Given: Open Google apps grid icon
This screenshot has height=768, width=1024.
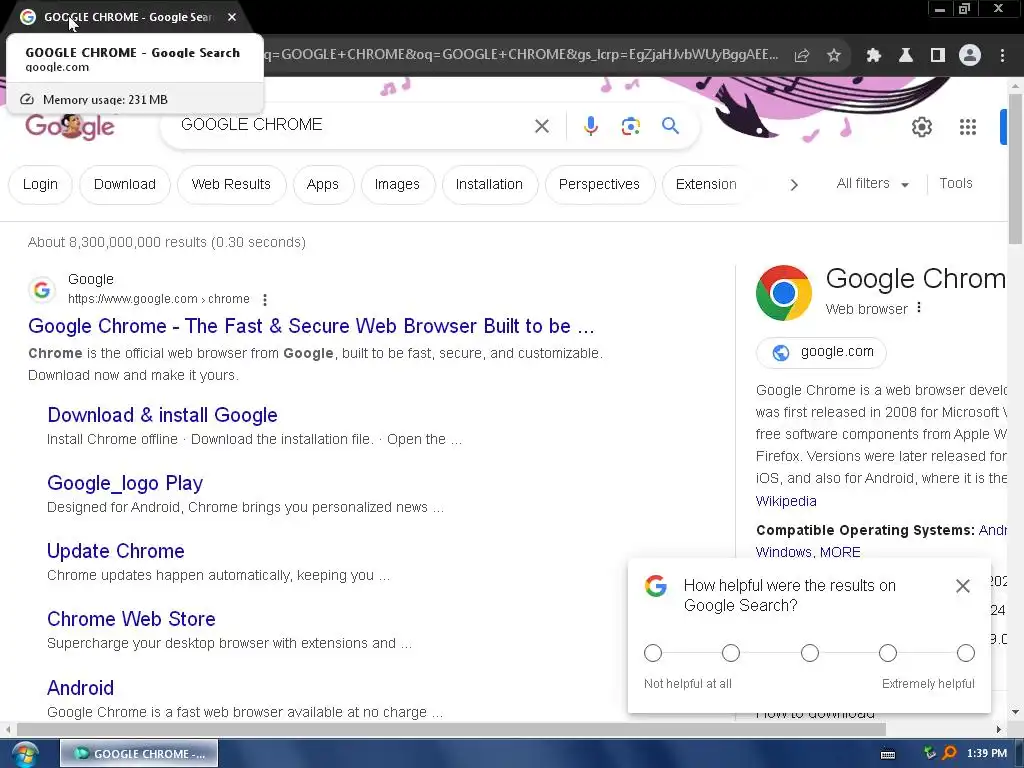Looking at the screenshot, I should (x=967, y=127).
